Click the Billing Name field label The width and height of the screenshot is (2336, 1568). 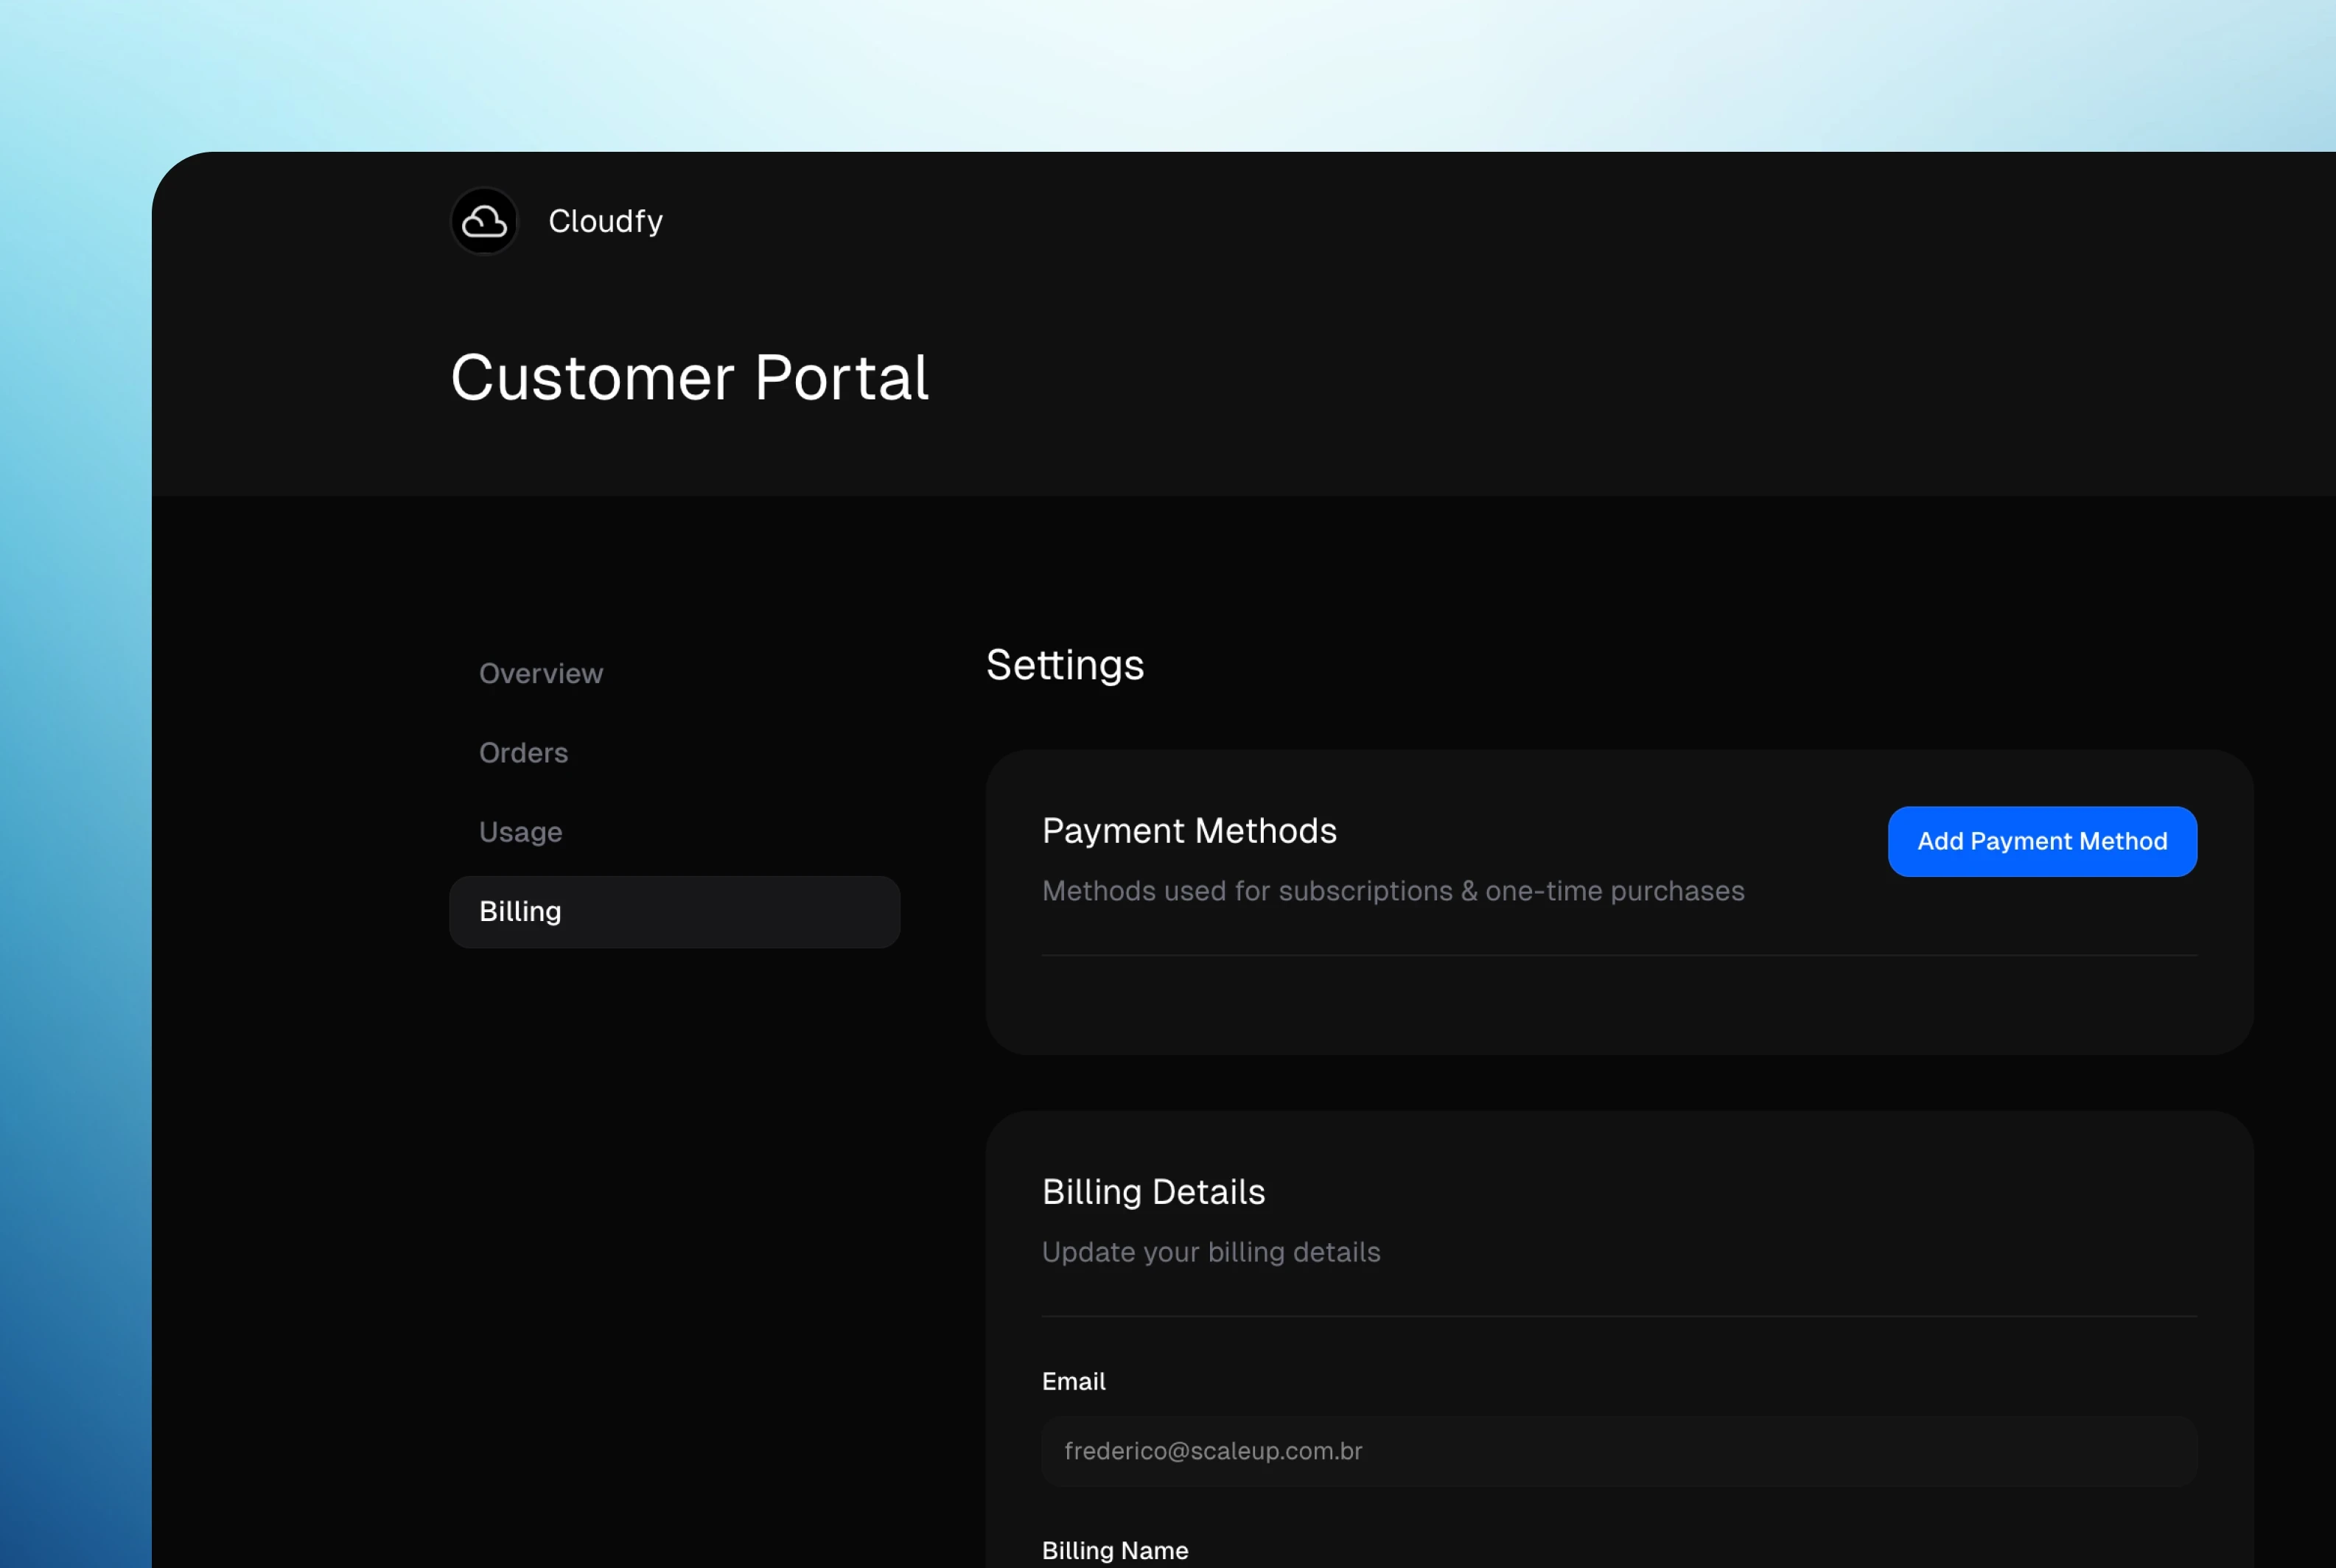pyautogui.click(x=1114, y=1550)
